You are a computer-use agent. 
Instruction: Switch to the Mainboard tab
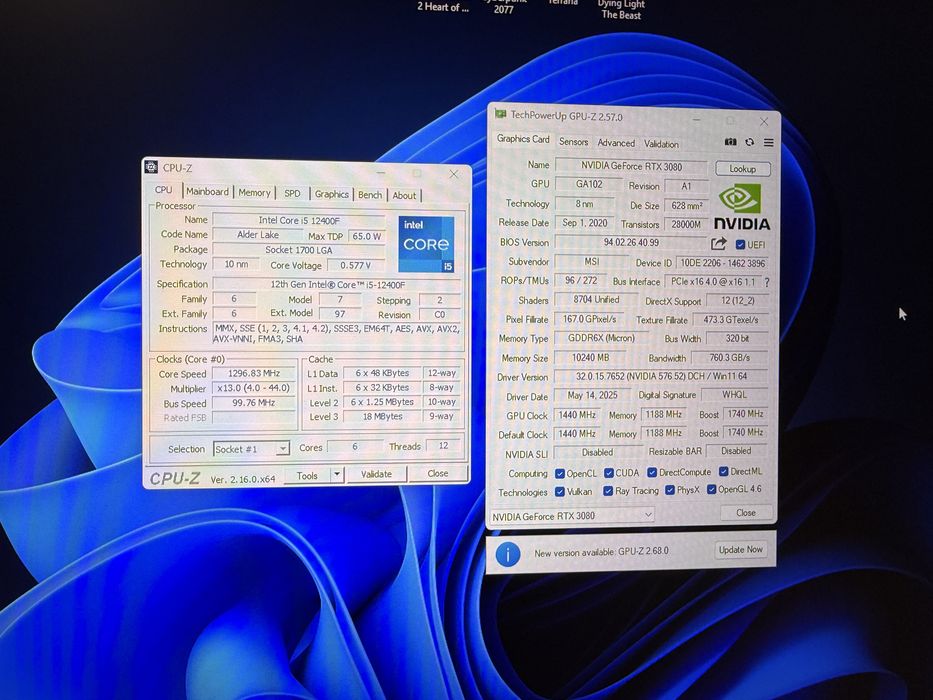(x=207, y=192)
